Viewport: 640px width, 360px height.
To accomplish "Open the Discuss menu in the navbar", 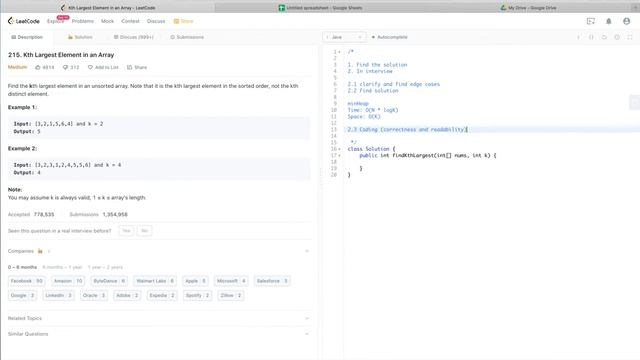I will [x=156, y=21].
